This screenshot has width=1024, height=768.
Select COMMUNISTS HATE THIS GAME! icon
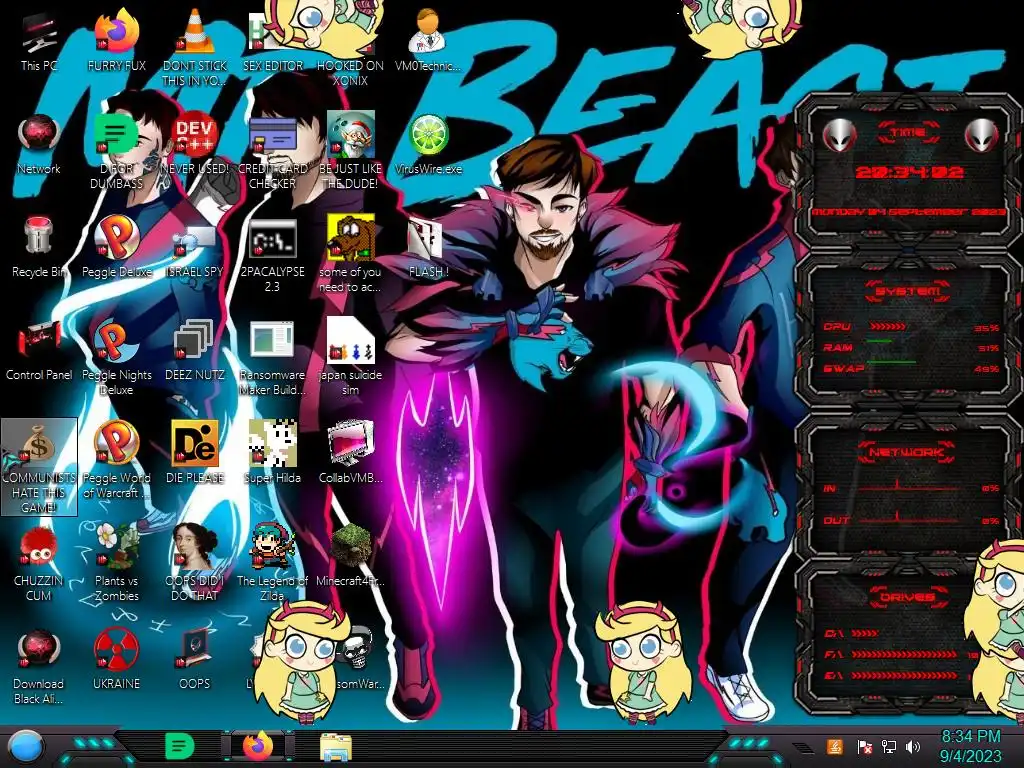[39, 466]
